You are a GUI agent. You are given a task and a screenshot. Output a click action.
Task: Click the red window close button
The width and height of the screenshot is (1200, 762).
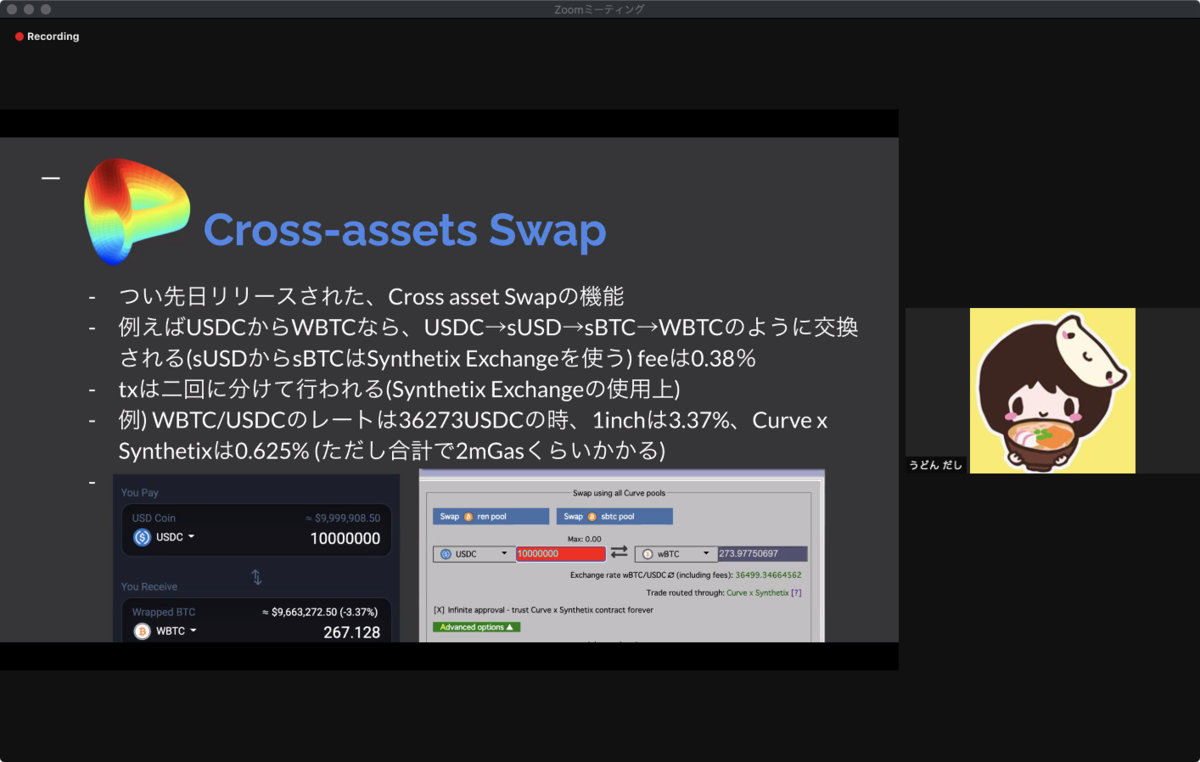(12, 9)
